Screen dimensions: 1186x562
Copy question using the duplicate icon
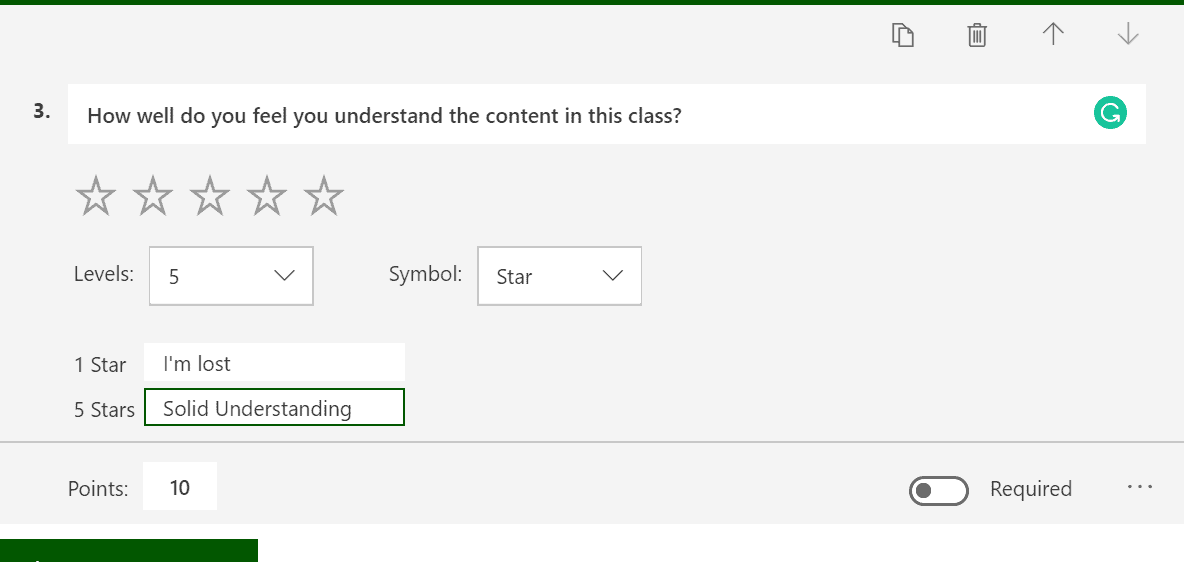pyautogui.click(x=902, y=35)
